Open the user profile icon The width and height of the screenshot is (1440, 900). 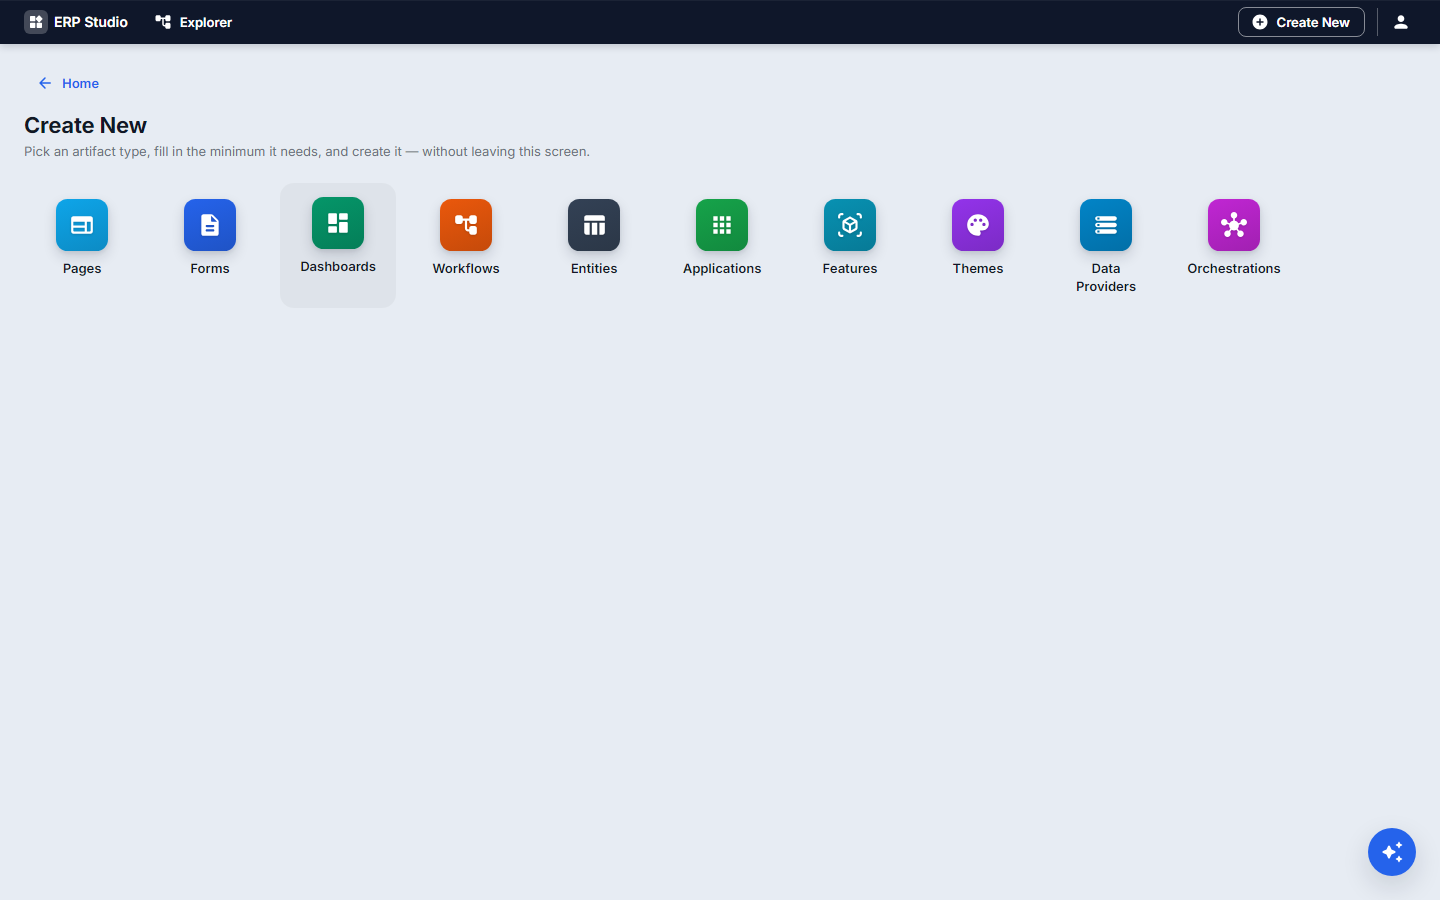(1401, 22)
